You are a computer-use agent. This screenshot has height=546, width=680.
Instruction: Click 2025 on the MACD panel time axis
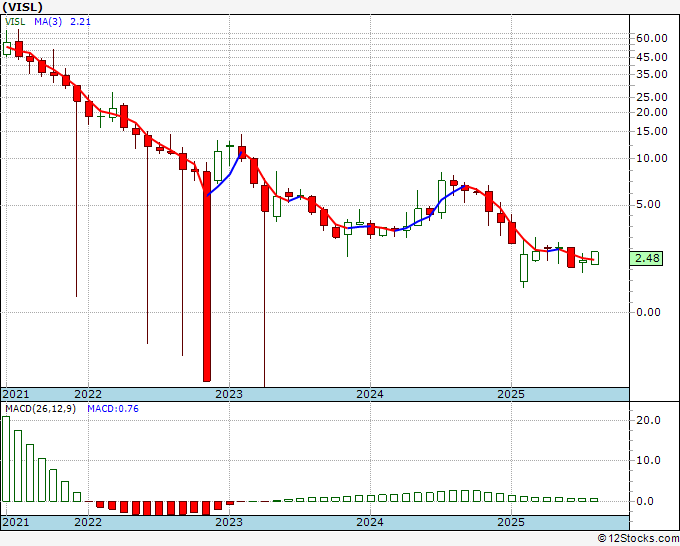511,522
